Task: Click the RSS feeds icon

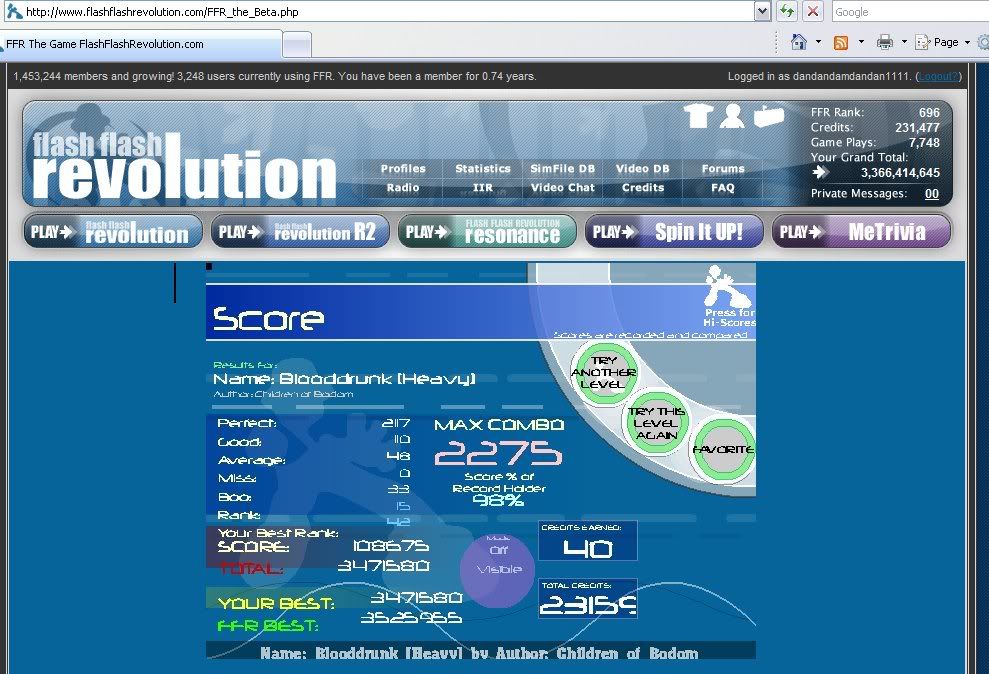Action: click(x=841, y=42)
